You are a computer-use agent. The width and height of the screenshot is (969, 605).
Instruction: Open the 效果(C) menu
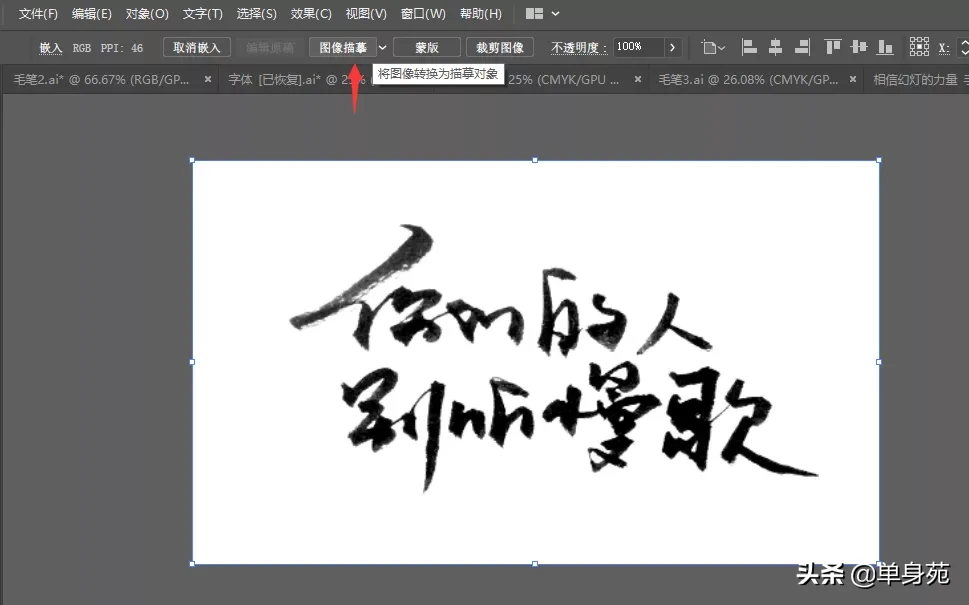pos(311,14)
